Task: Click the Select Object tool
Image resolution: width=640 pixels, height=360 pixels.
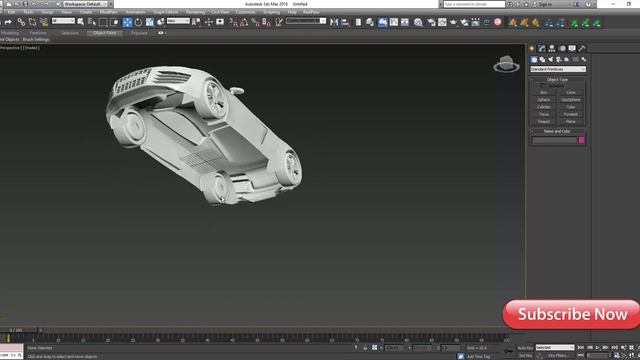Action: coord(81,22)
